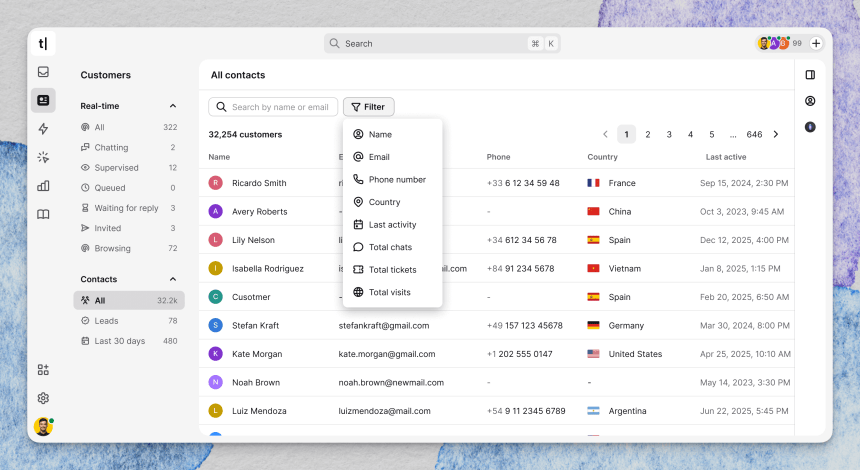Focus the top Search bar
The width and height of the screenshot is (860, 470).
(442, 43)
